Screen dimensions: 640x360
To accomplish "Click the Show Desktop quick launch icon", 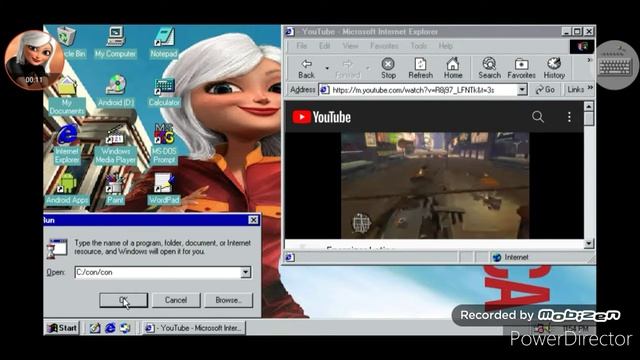I will (x=95, y=328).
